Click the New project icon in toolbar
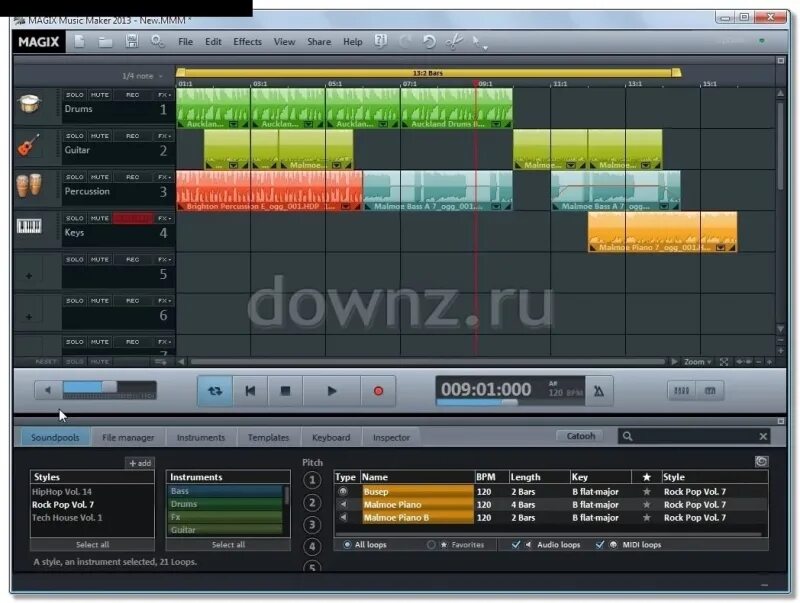 tap(79, 41)
